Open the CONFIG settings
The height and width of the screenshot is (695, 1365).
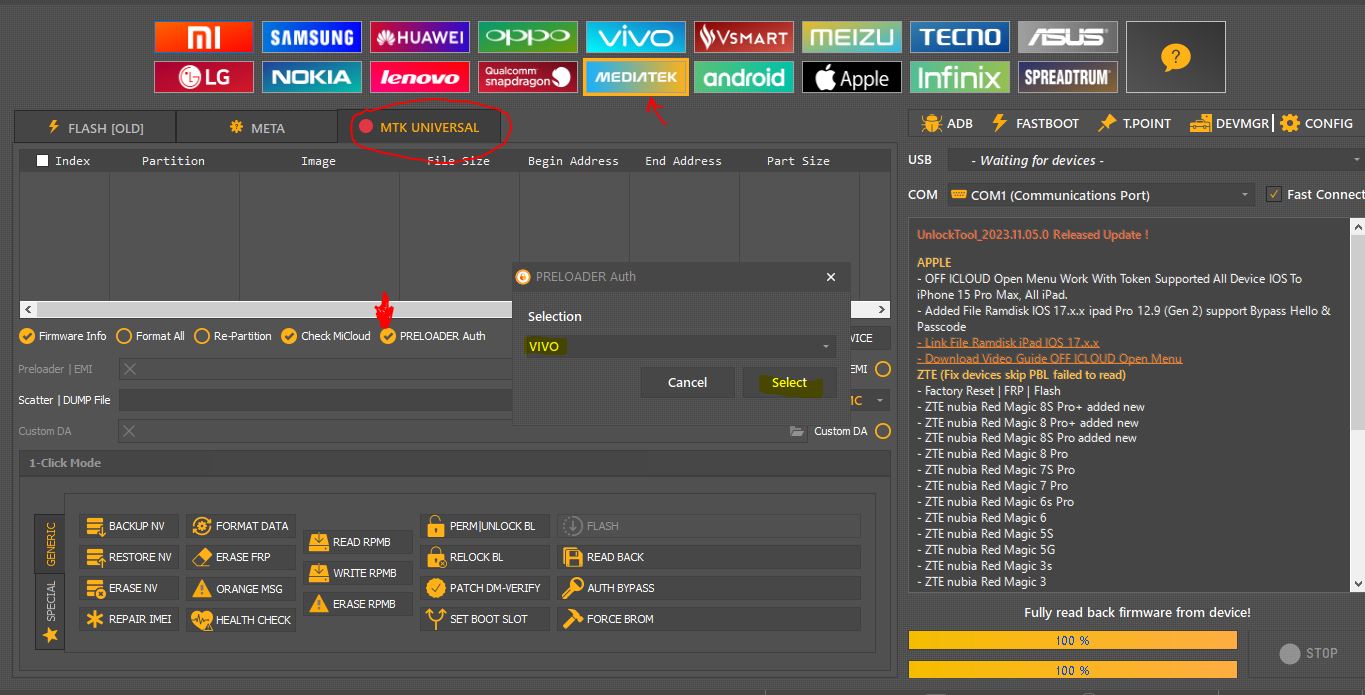(1316, 123)
